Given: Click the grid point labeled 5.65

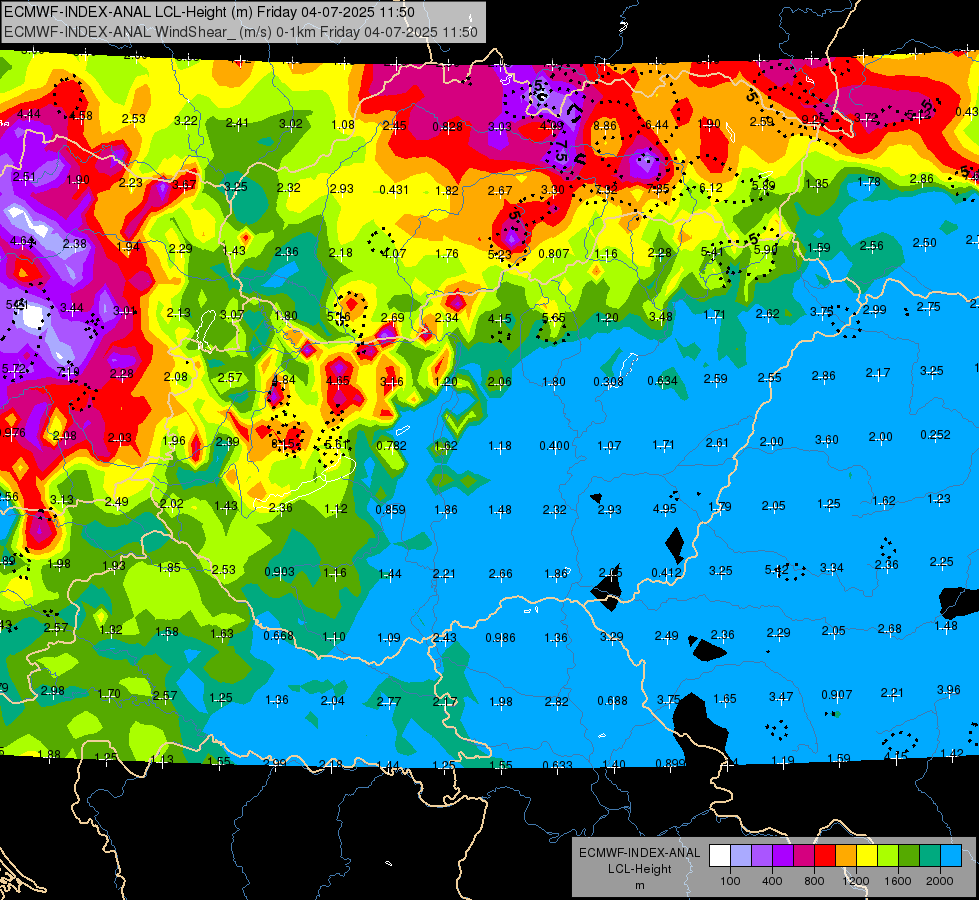Looking at the screenshot, I should click(x=554, y=318).
